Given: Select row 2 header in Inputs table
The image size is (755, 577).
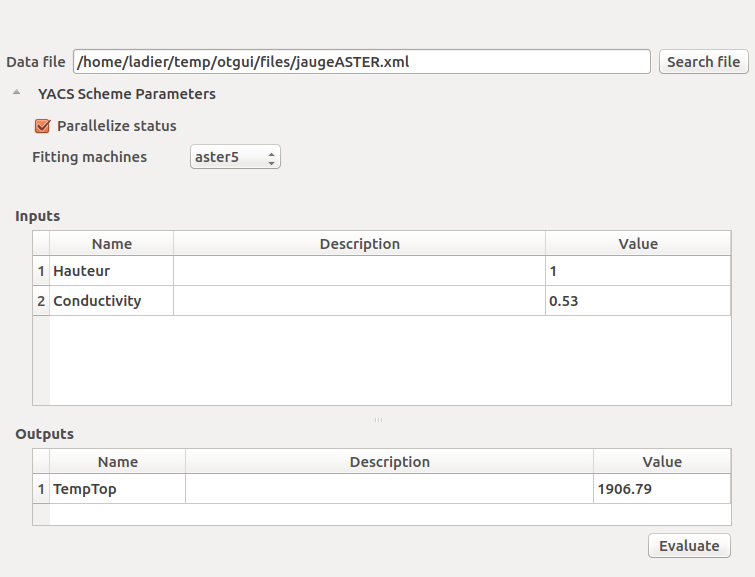Looking at the screenshot, I should (x=41, y=301).
